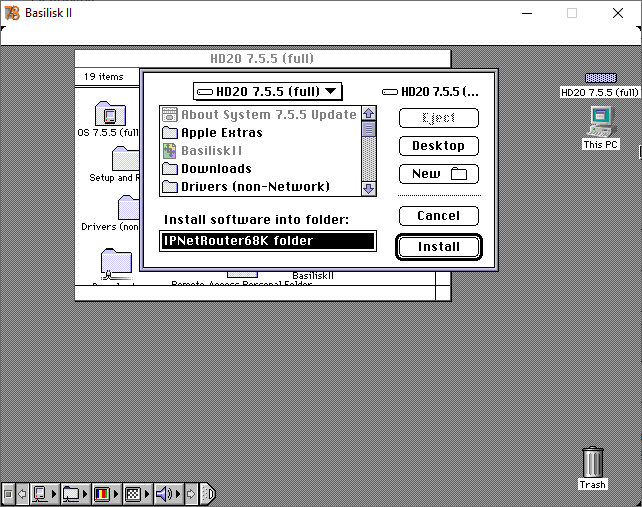Click the AppleTalk computer control strip icon
The height and width of the screenshot is (507, 642).
42,494
